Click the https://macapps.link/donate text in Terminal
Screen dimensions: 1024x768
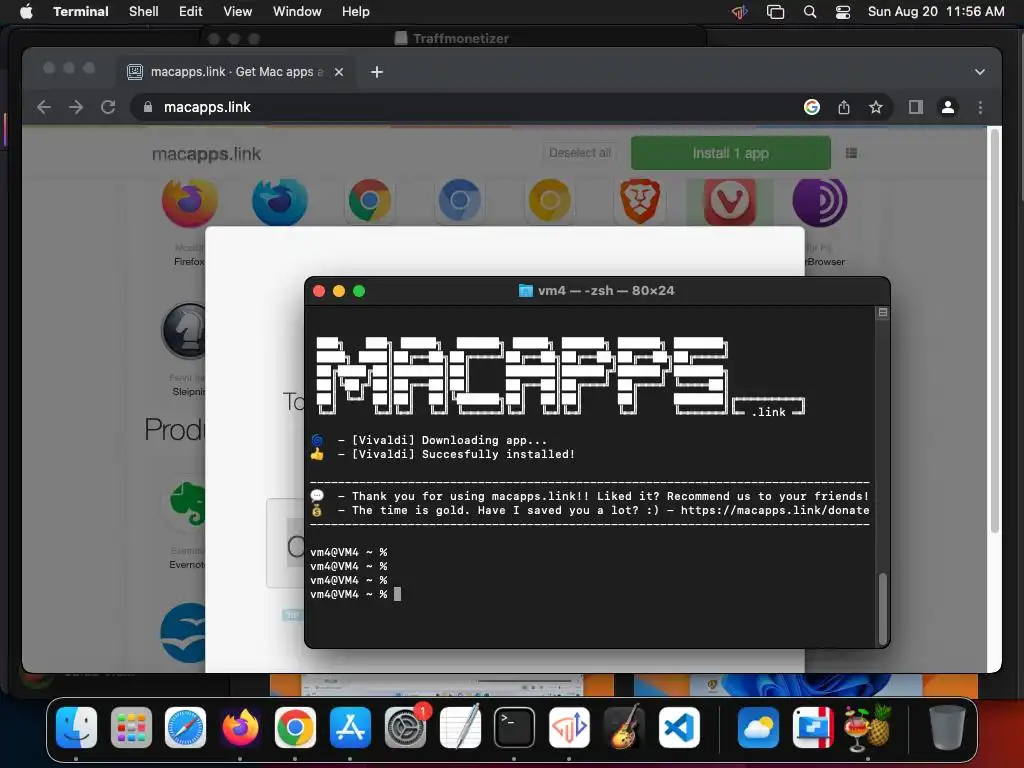click(x=775, y=510)
